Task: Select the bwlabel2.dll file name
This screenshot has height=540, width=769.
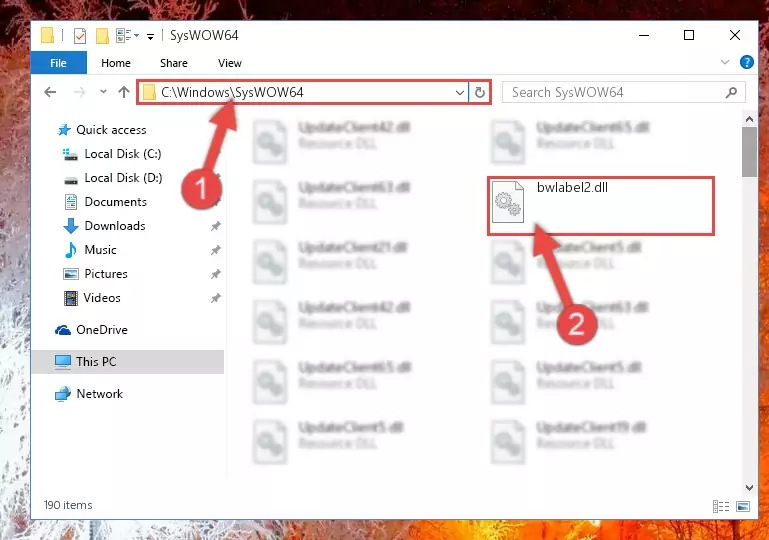Action: click(572, 187)
